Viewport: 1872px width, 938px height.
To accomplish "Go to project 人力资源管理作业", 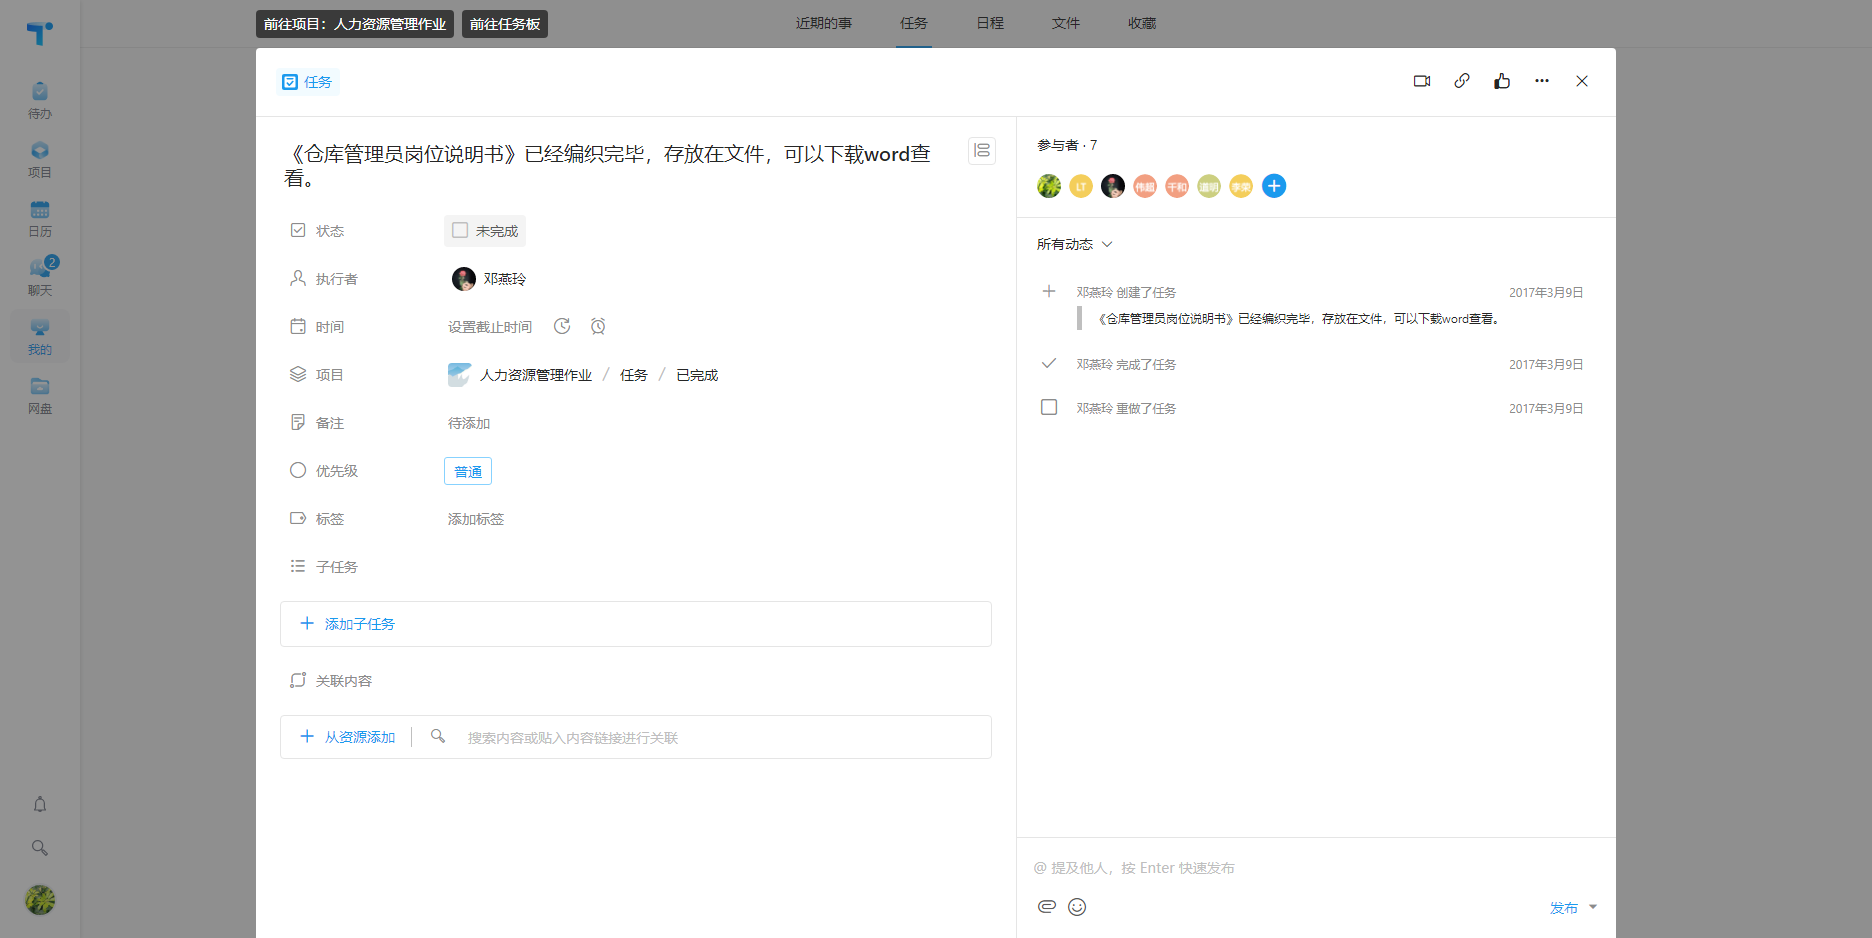I will (x=355, y=24).
